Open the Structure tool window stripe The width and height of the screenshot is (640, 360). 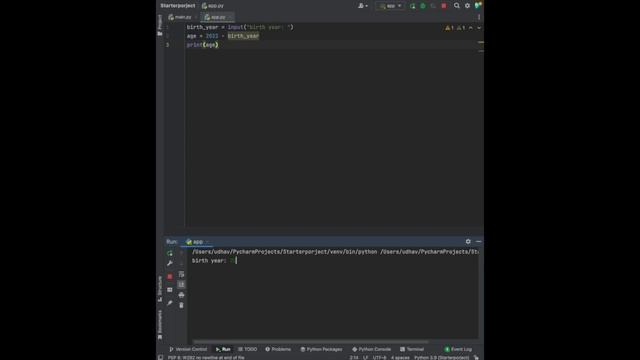[x=160, y=289]
